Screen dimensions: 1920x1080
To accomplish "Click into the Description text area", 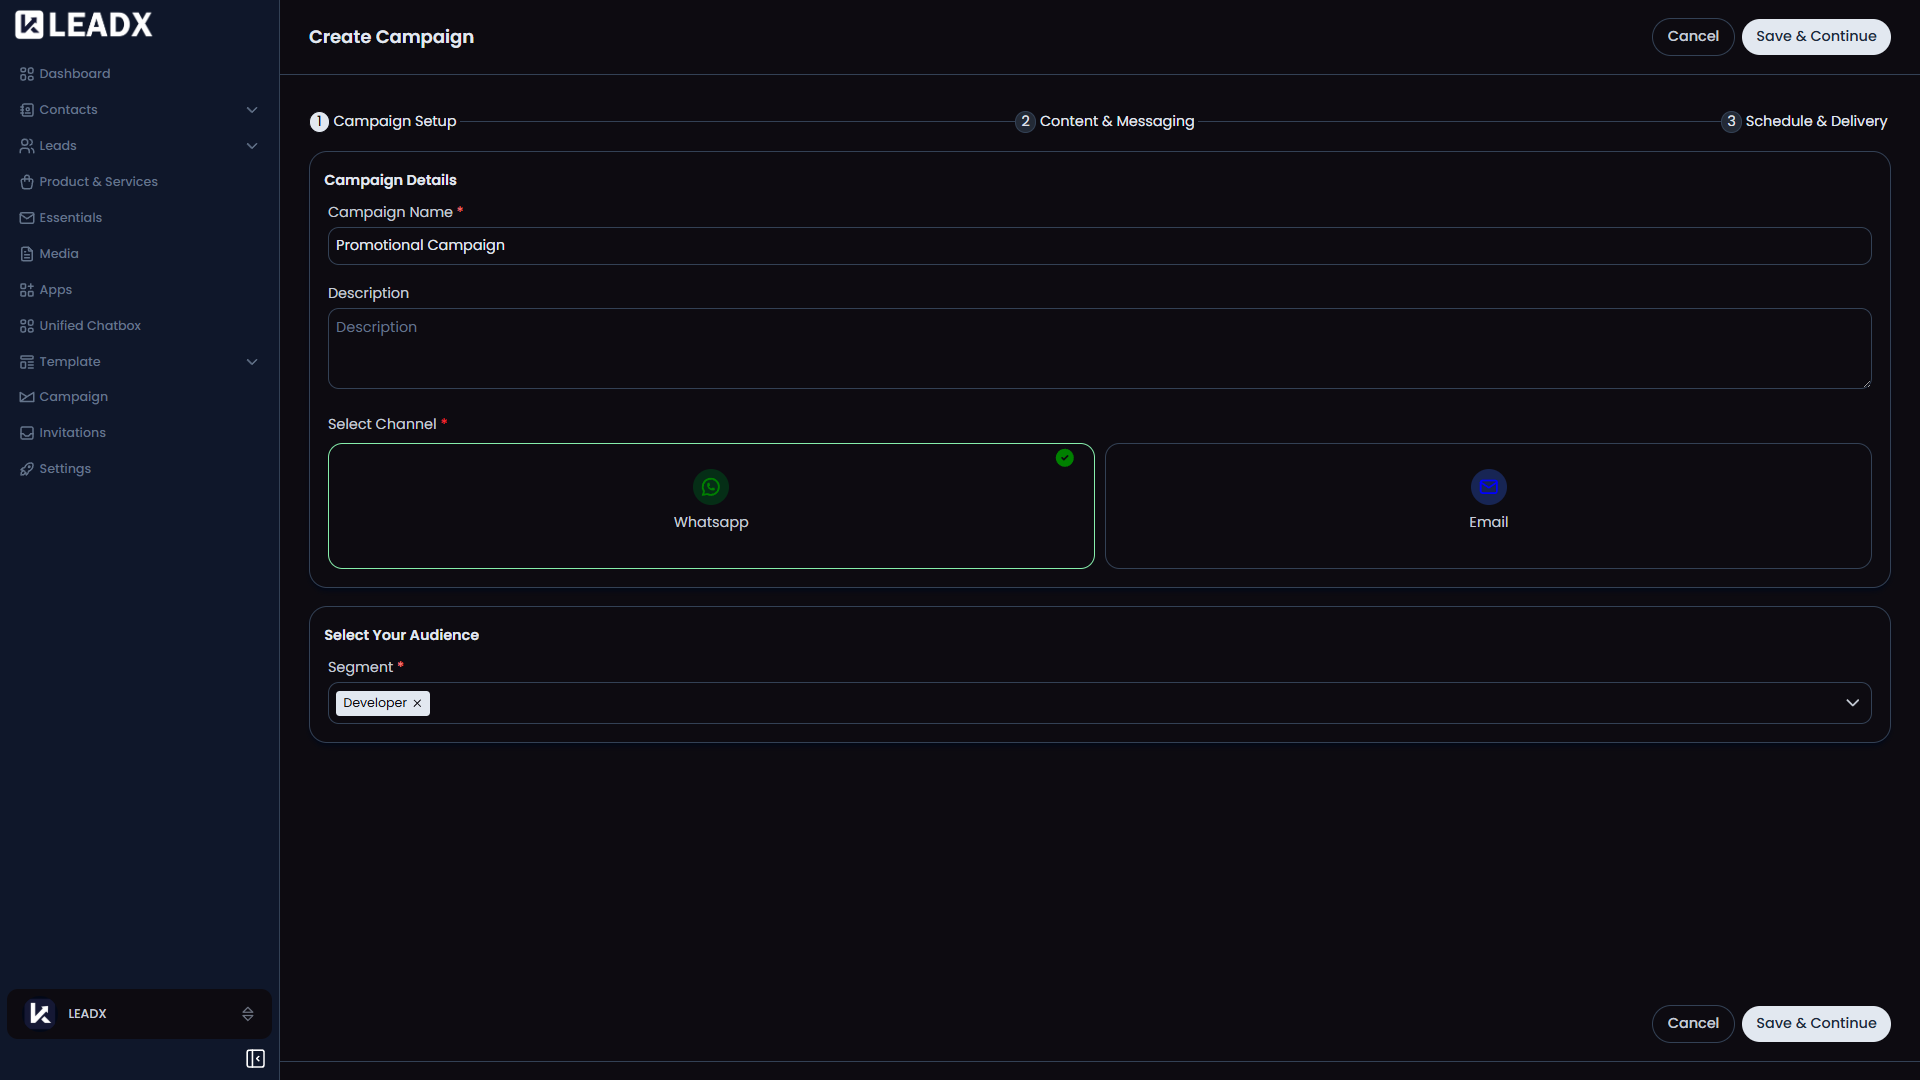I will (1098, 349).
